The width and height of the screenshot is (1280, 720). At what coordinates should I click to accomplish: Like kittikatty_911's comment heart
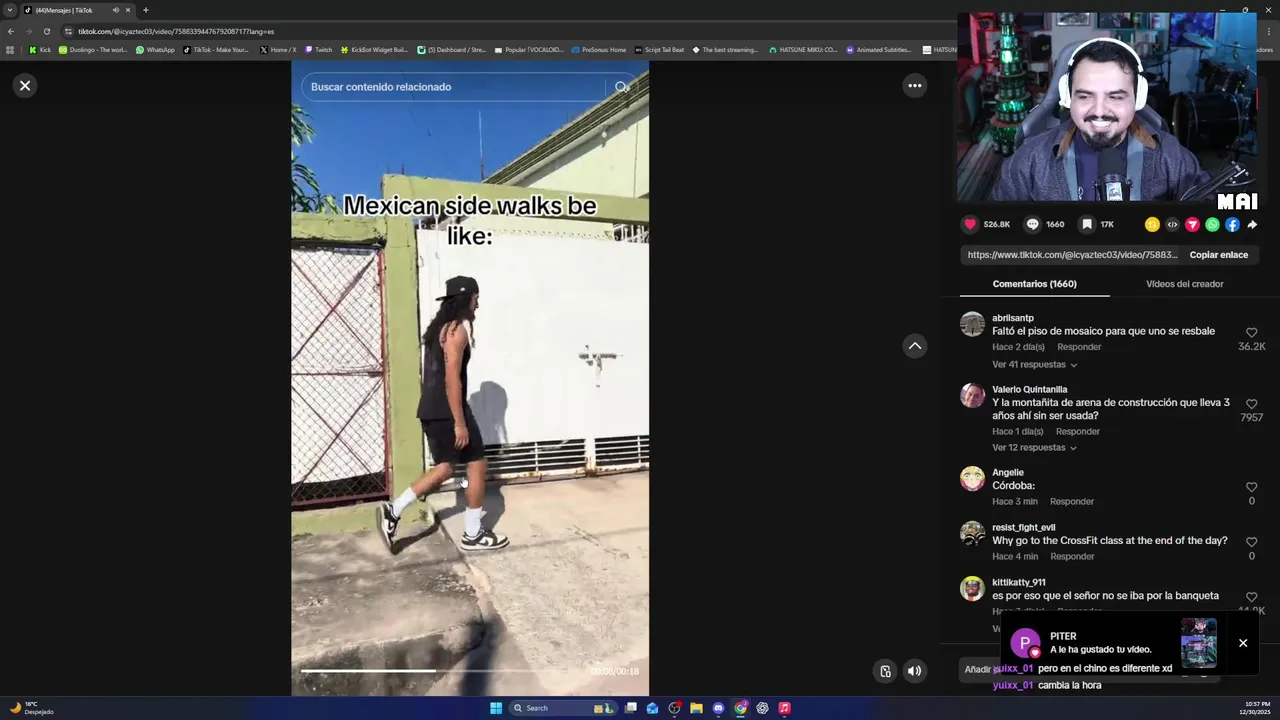pos(1251,597)
